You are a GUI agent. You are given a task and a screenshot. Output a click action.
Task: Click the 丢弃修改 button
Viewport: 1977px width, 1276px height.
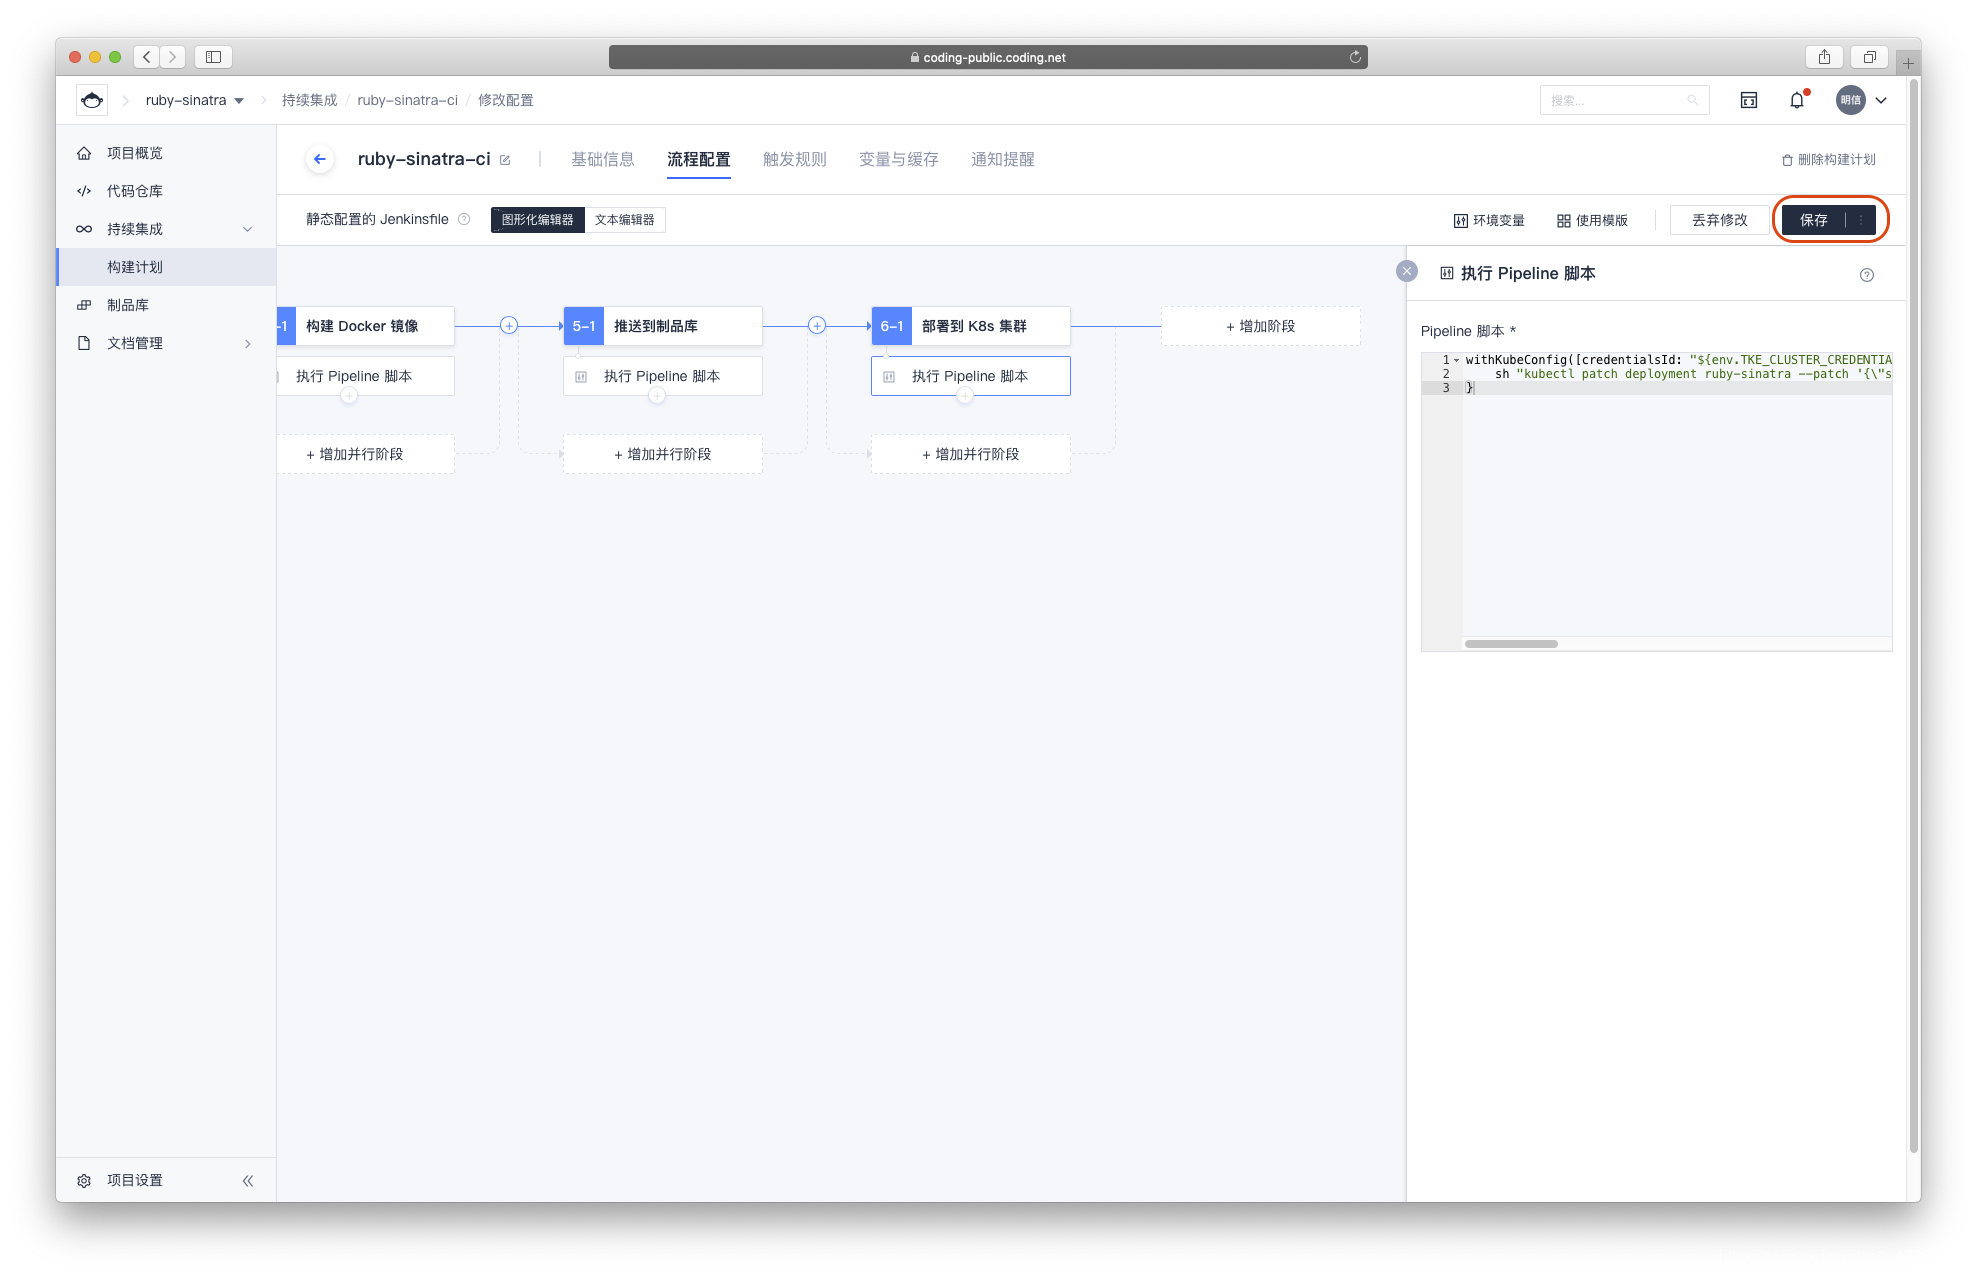(1719, 220)
